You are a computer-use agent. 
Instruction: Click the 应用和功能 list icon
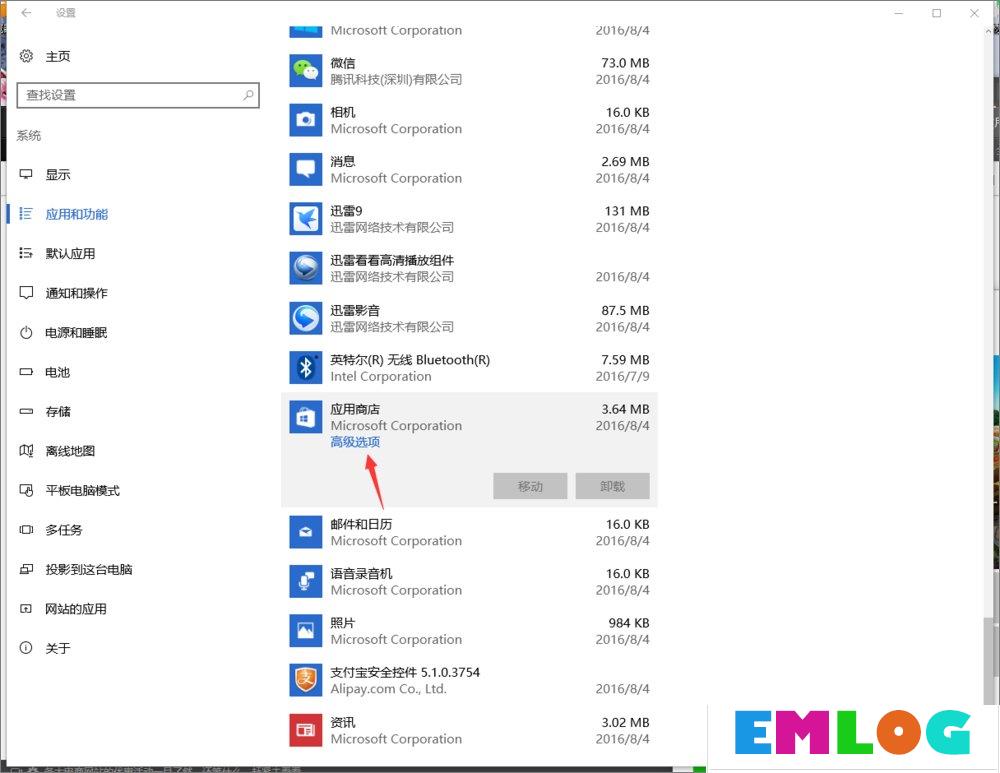coord(26,214)
